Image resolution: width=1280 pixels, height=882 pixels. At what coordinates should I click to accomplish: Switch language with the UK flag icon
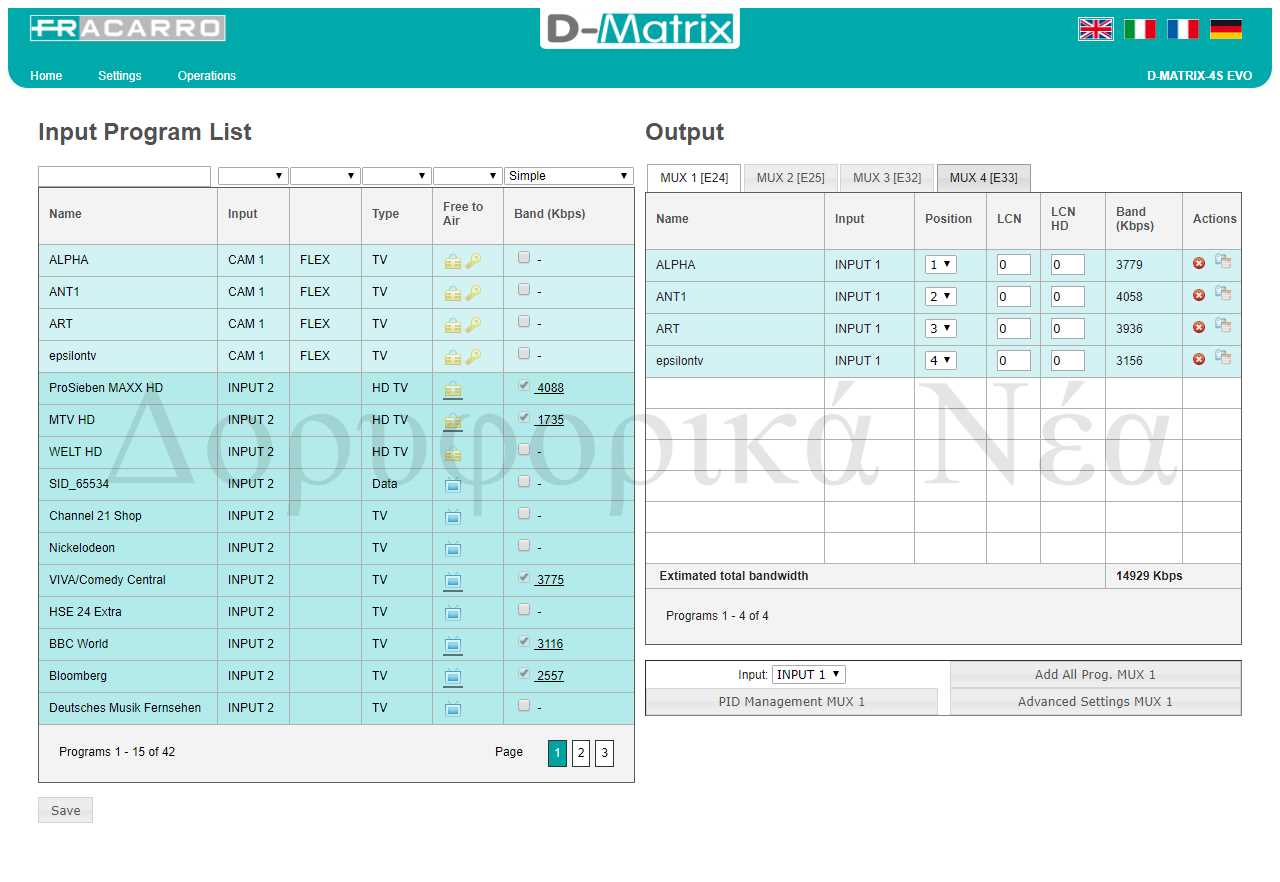[x=1096, y=29]
